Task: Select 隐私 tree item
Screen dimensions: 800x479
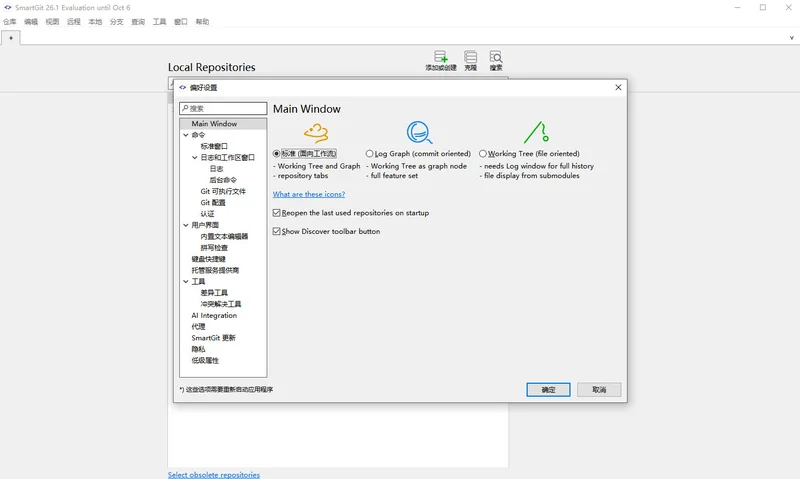Action: click(x=198, y=349)
